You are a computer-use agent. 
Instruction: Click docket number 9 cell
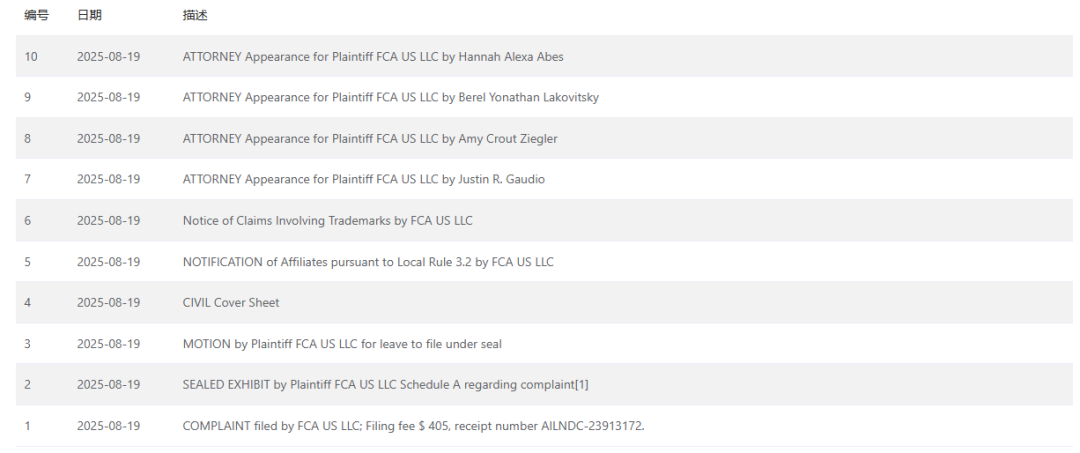click(x=28, y=98)
